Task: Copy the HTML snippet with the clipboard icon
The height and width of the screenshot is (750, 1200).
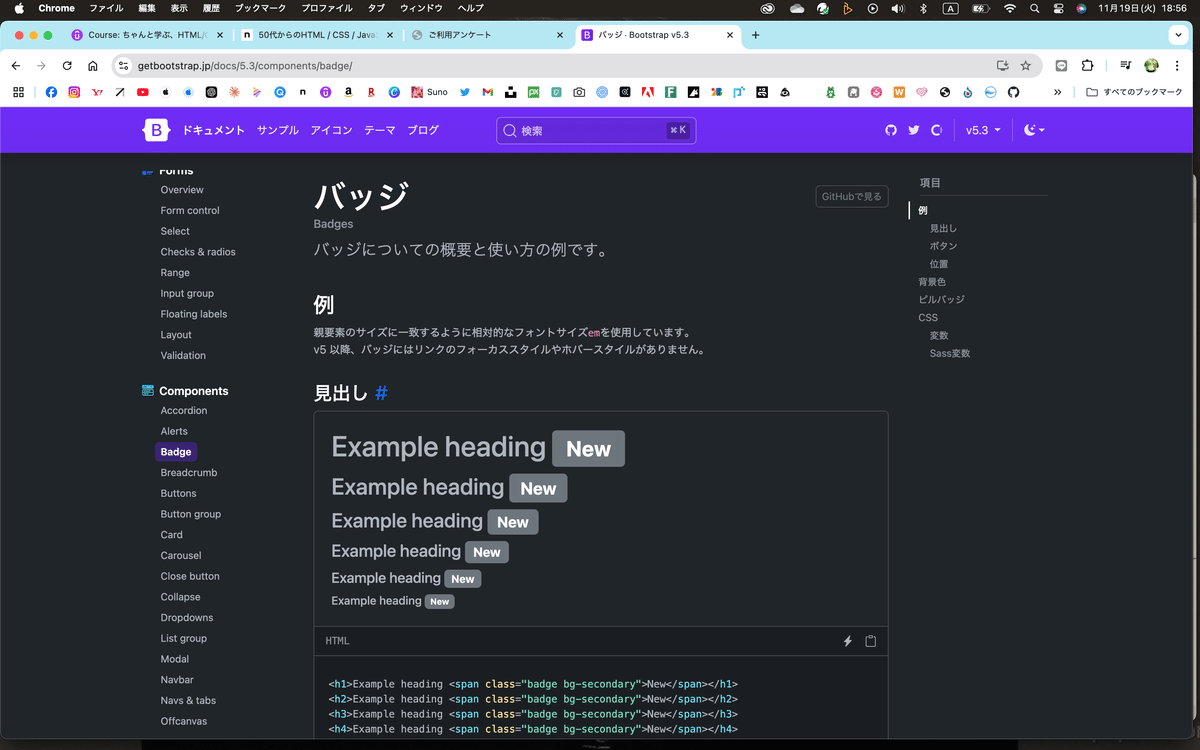Action: (x=870, y=640)
